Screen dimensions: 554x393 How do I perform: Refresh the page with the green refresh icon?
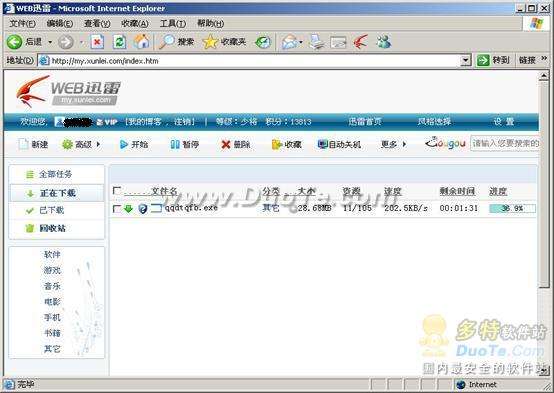[119, 42]
